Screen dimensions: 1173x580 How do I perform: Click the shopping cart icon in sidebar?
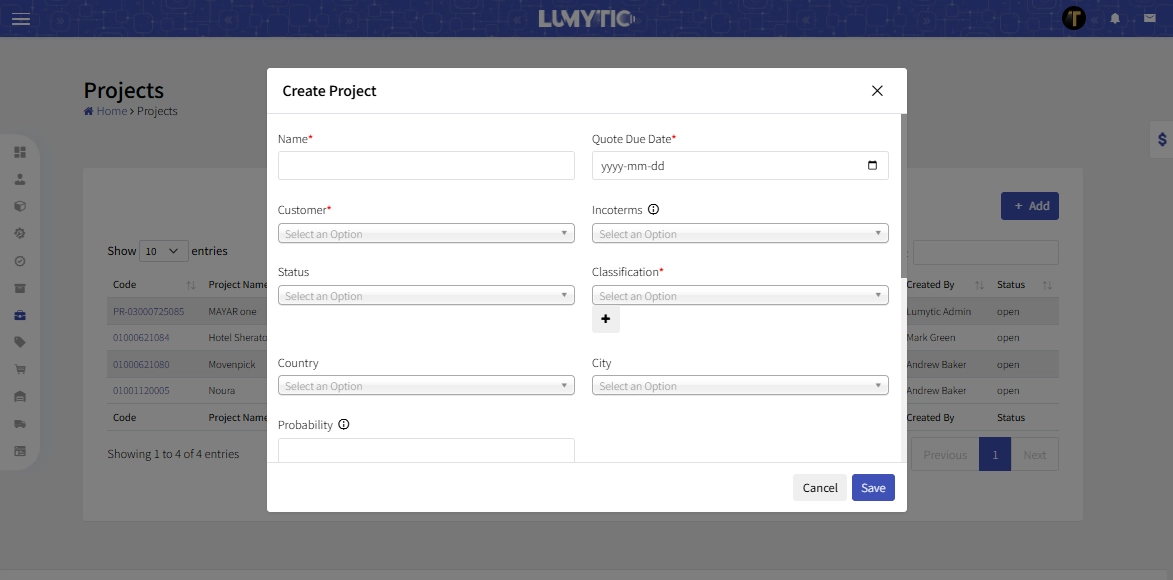[x=21, y=367]
